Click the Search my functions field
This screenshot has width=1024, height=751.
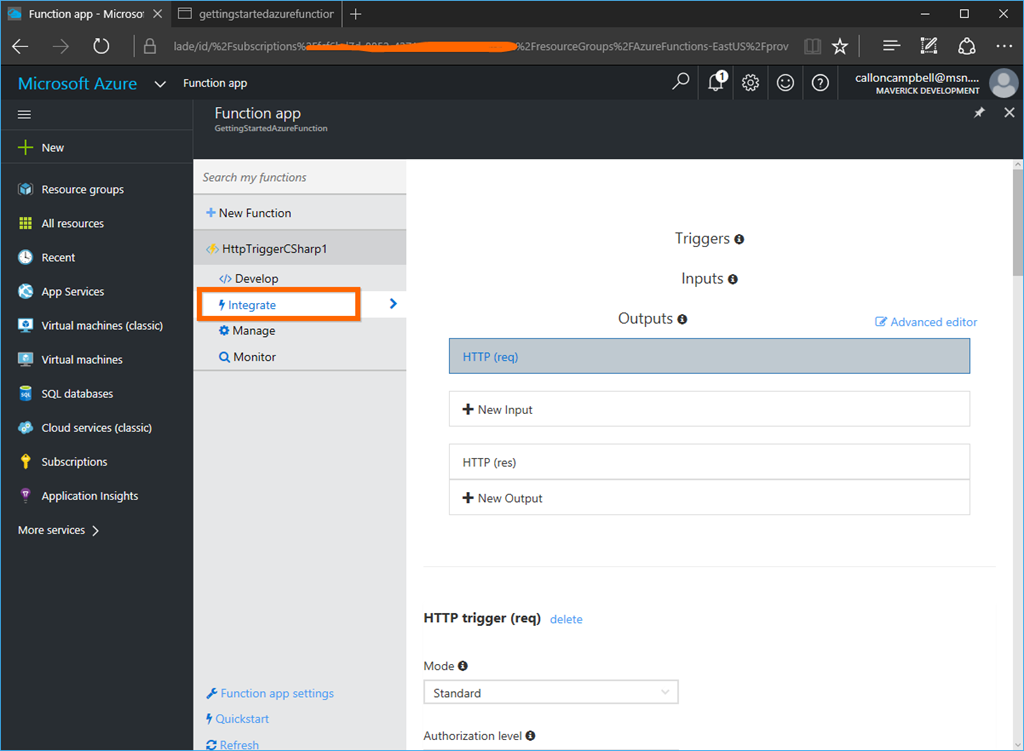(x=299, y=178)
